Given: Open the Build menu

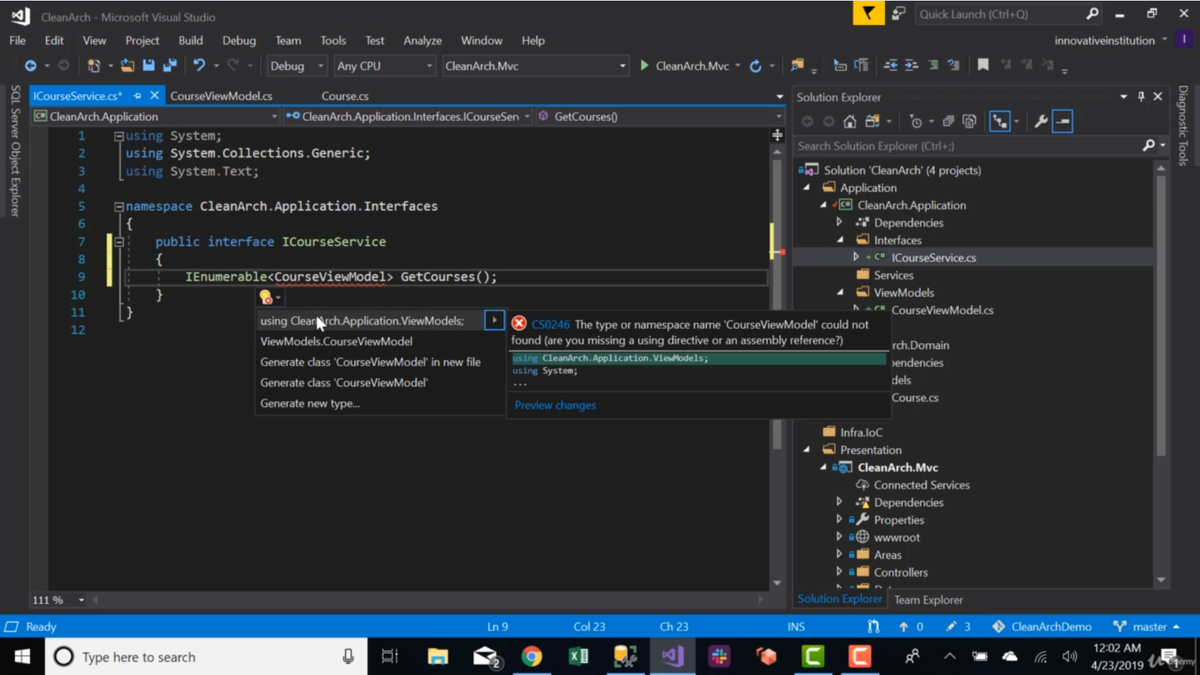Looking at the screenshot, I should (x=190, y=41).
